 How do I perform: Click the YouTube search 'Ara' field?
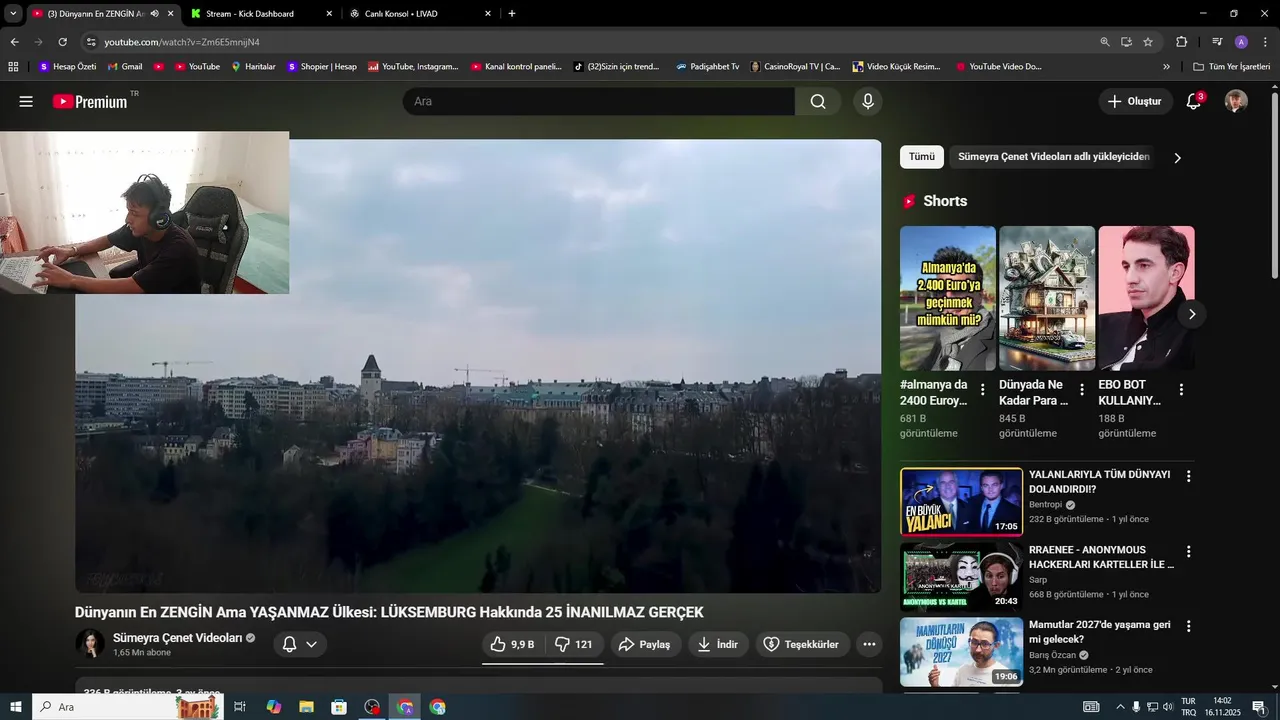tap(598, 101)
